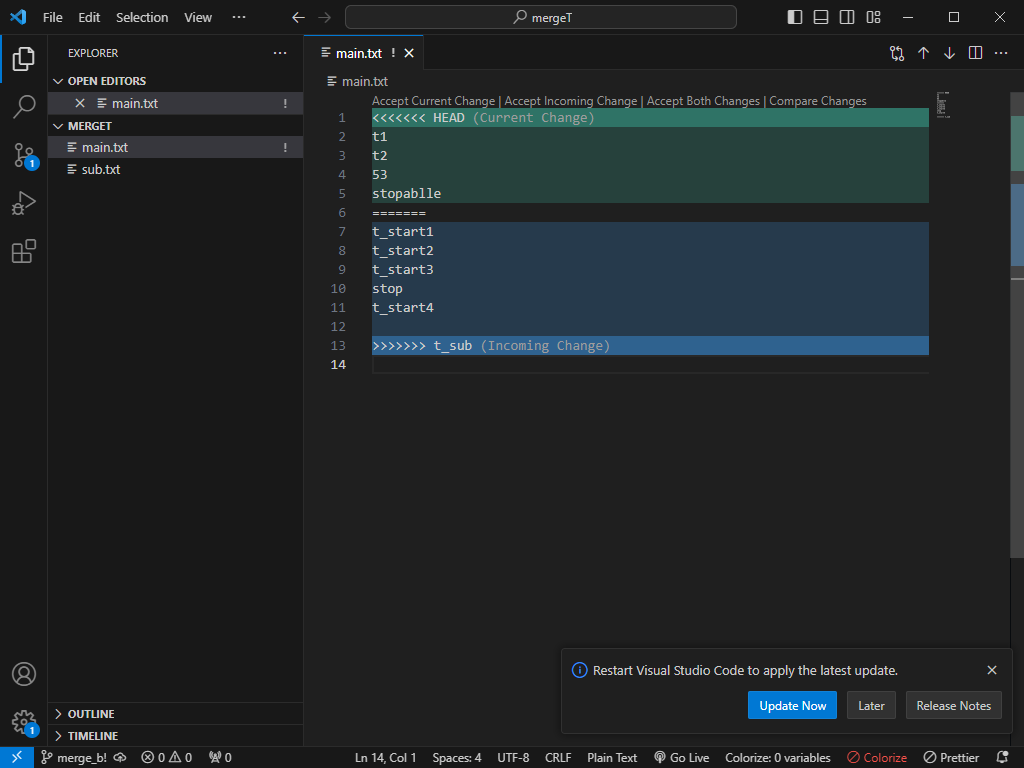Split the editor right
Image resolution: width=1024 pixels, height=768 pixels.
(975, 53)
